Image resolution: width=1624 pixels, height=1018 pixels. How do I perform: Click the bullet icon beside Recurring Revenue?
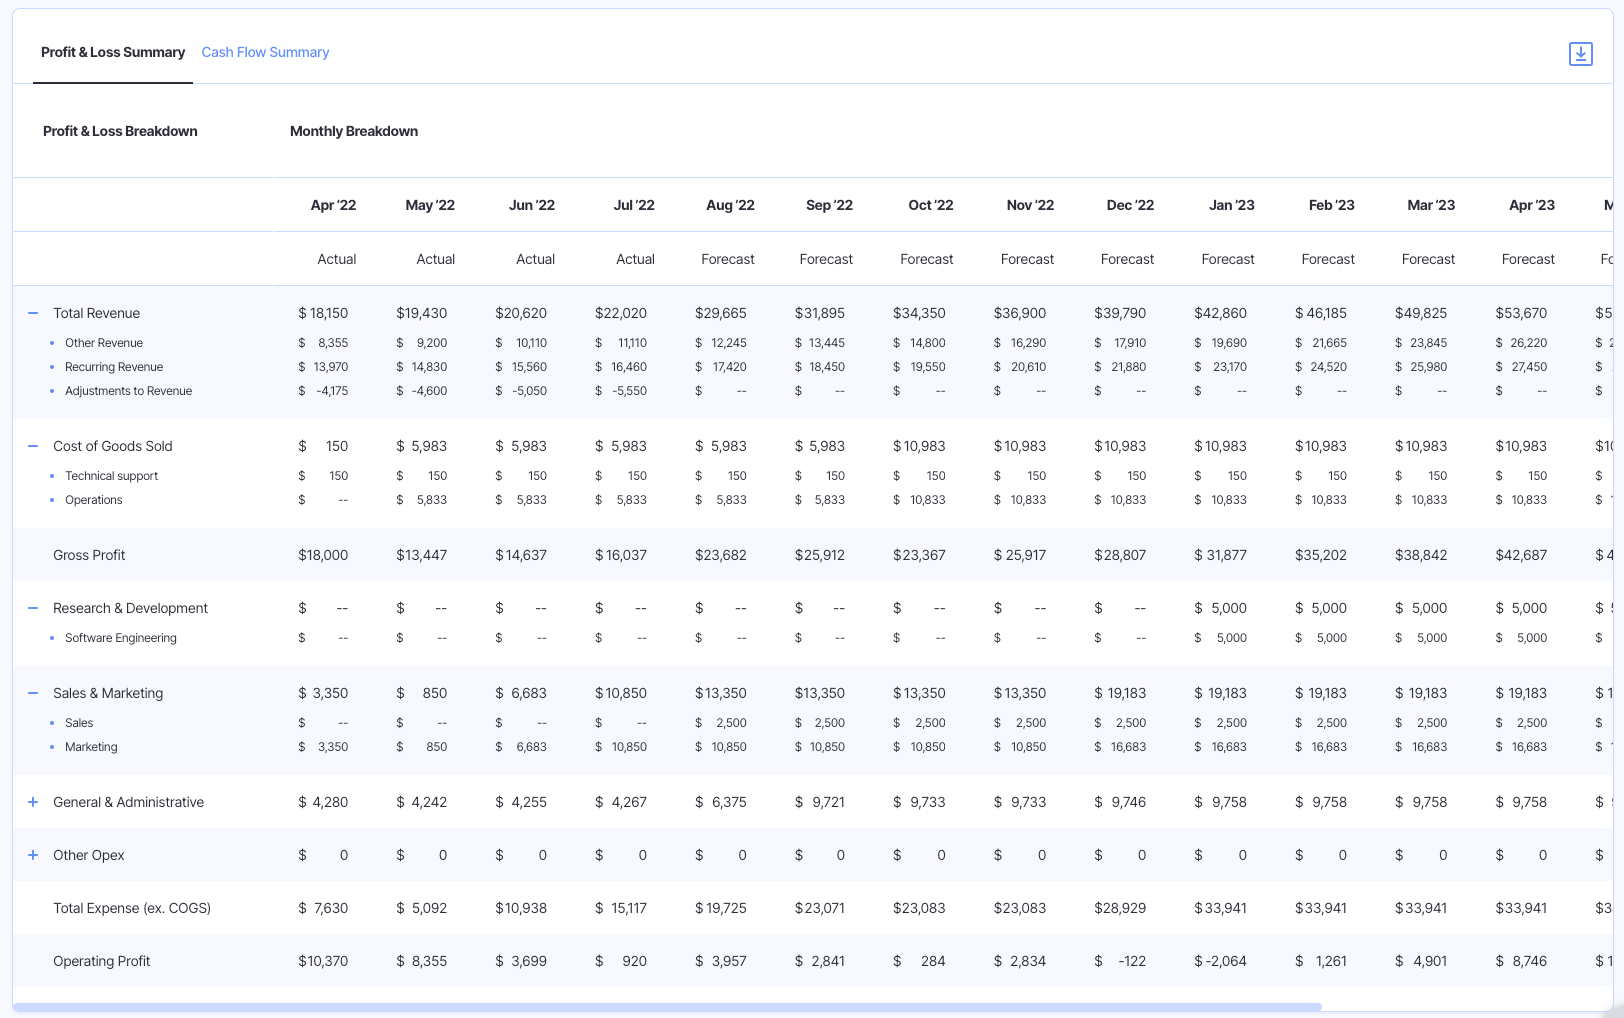pos(52,366)
